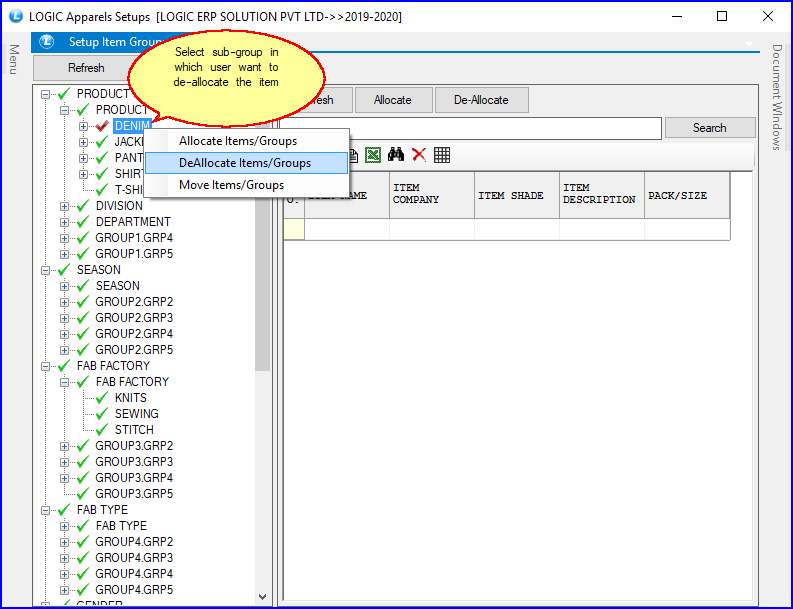Select the GROUP4.GRP5 tree label
The width and height of the screenshot is (793, 609).
[x=134, y=590]
